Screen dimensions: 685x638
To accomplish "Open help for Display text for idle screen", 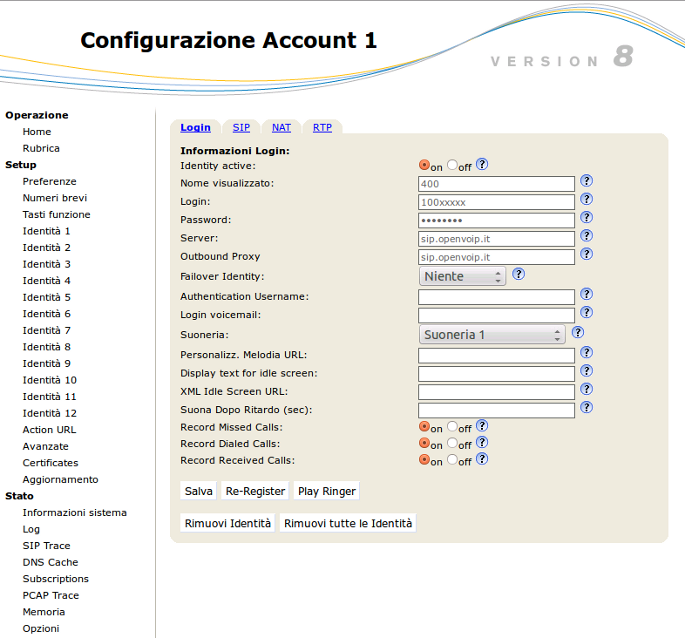I will click(x=586, y=371).
